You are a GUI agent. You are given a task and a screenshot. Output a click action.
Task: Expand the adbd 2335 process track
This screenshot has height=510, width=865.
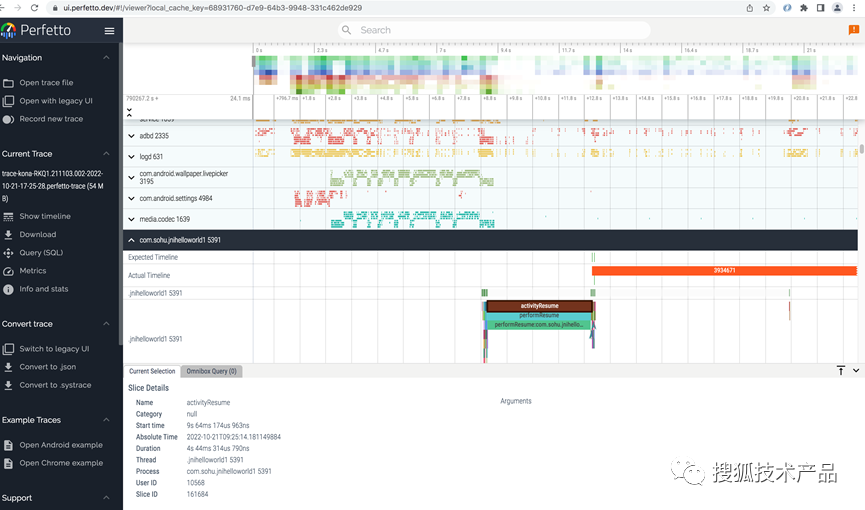131,136
